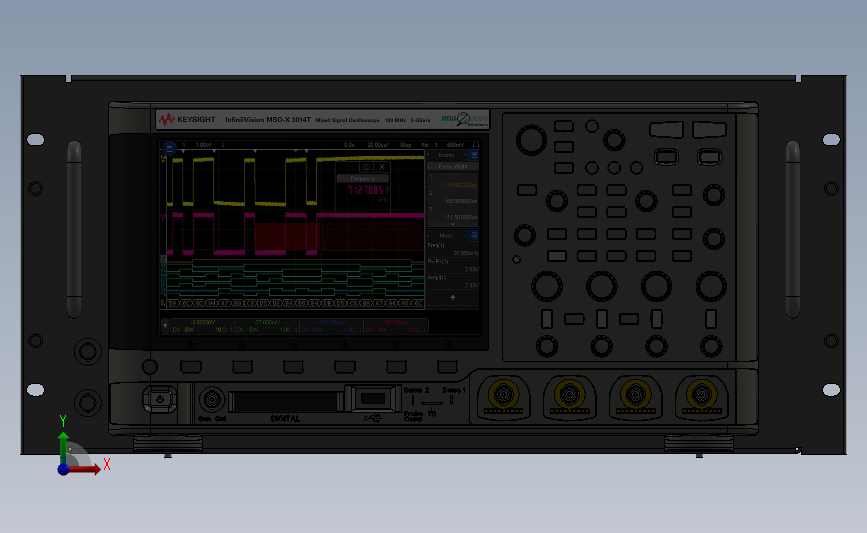Click the first softkey beneath the display
Viewport: 867px width, 533px height.
(191, 367)
